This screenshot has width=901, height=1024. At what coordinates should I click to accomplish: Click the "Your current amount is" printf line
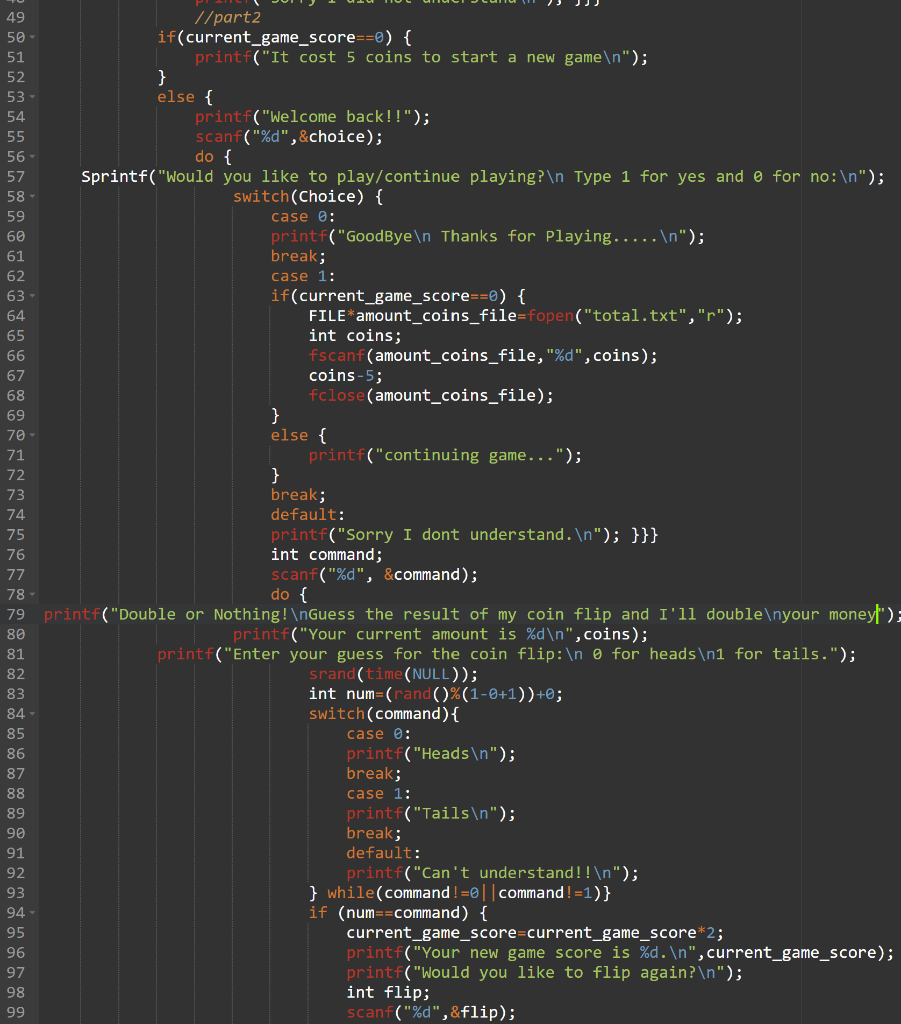pyautogui.click(x=440, y=634)
